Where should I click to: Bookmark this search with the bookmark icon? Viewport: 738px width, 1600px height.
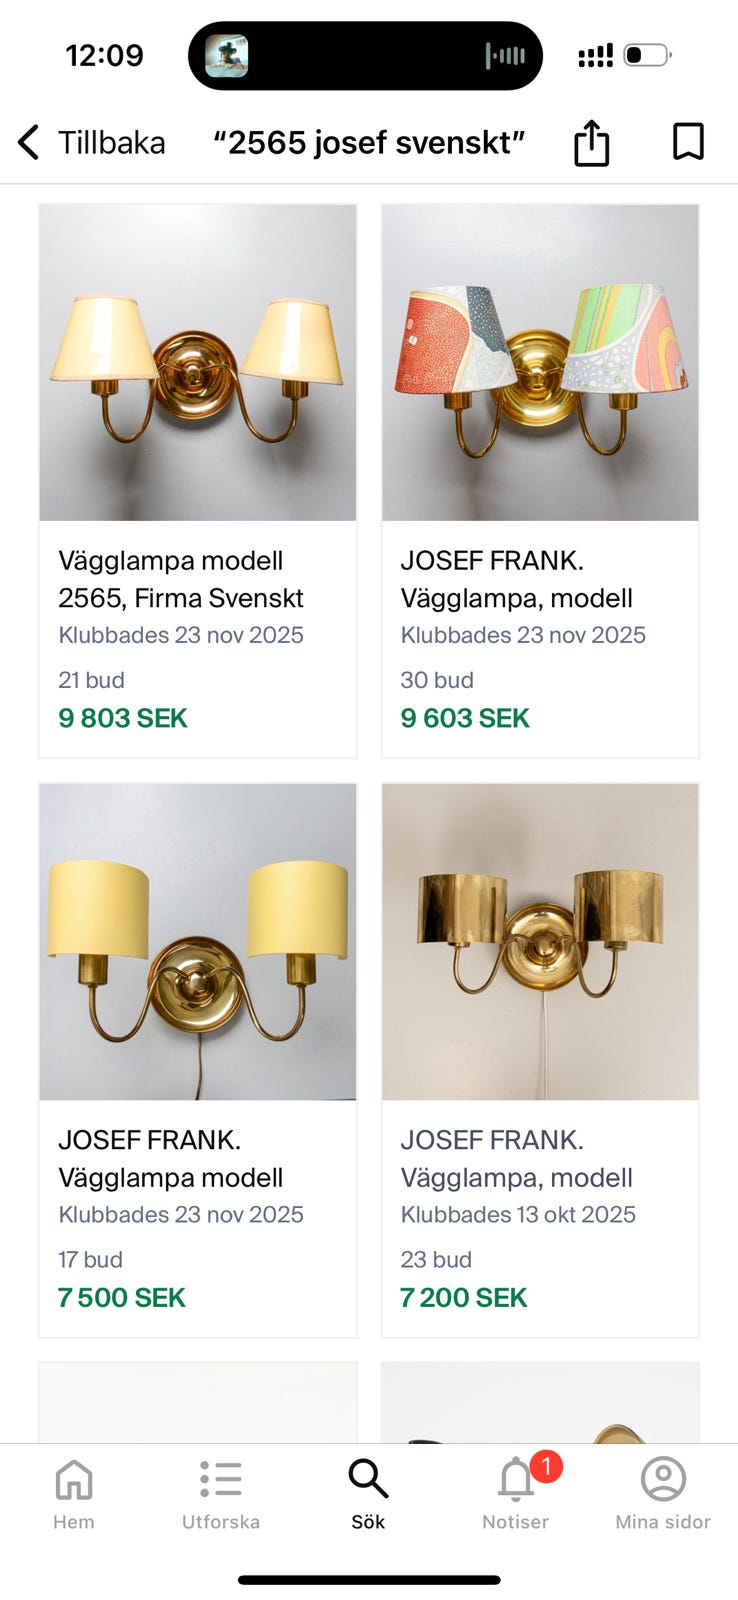(x=688, y=142)
